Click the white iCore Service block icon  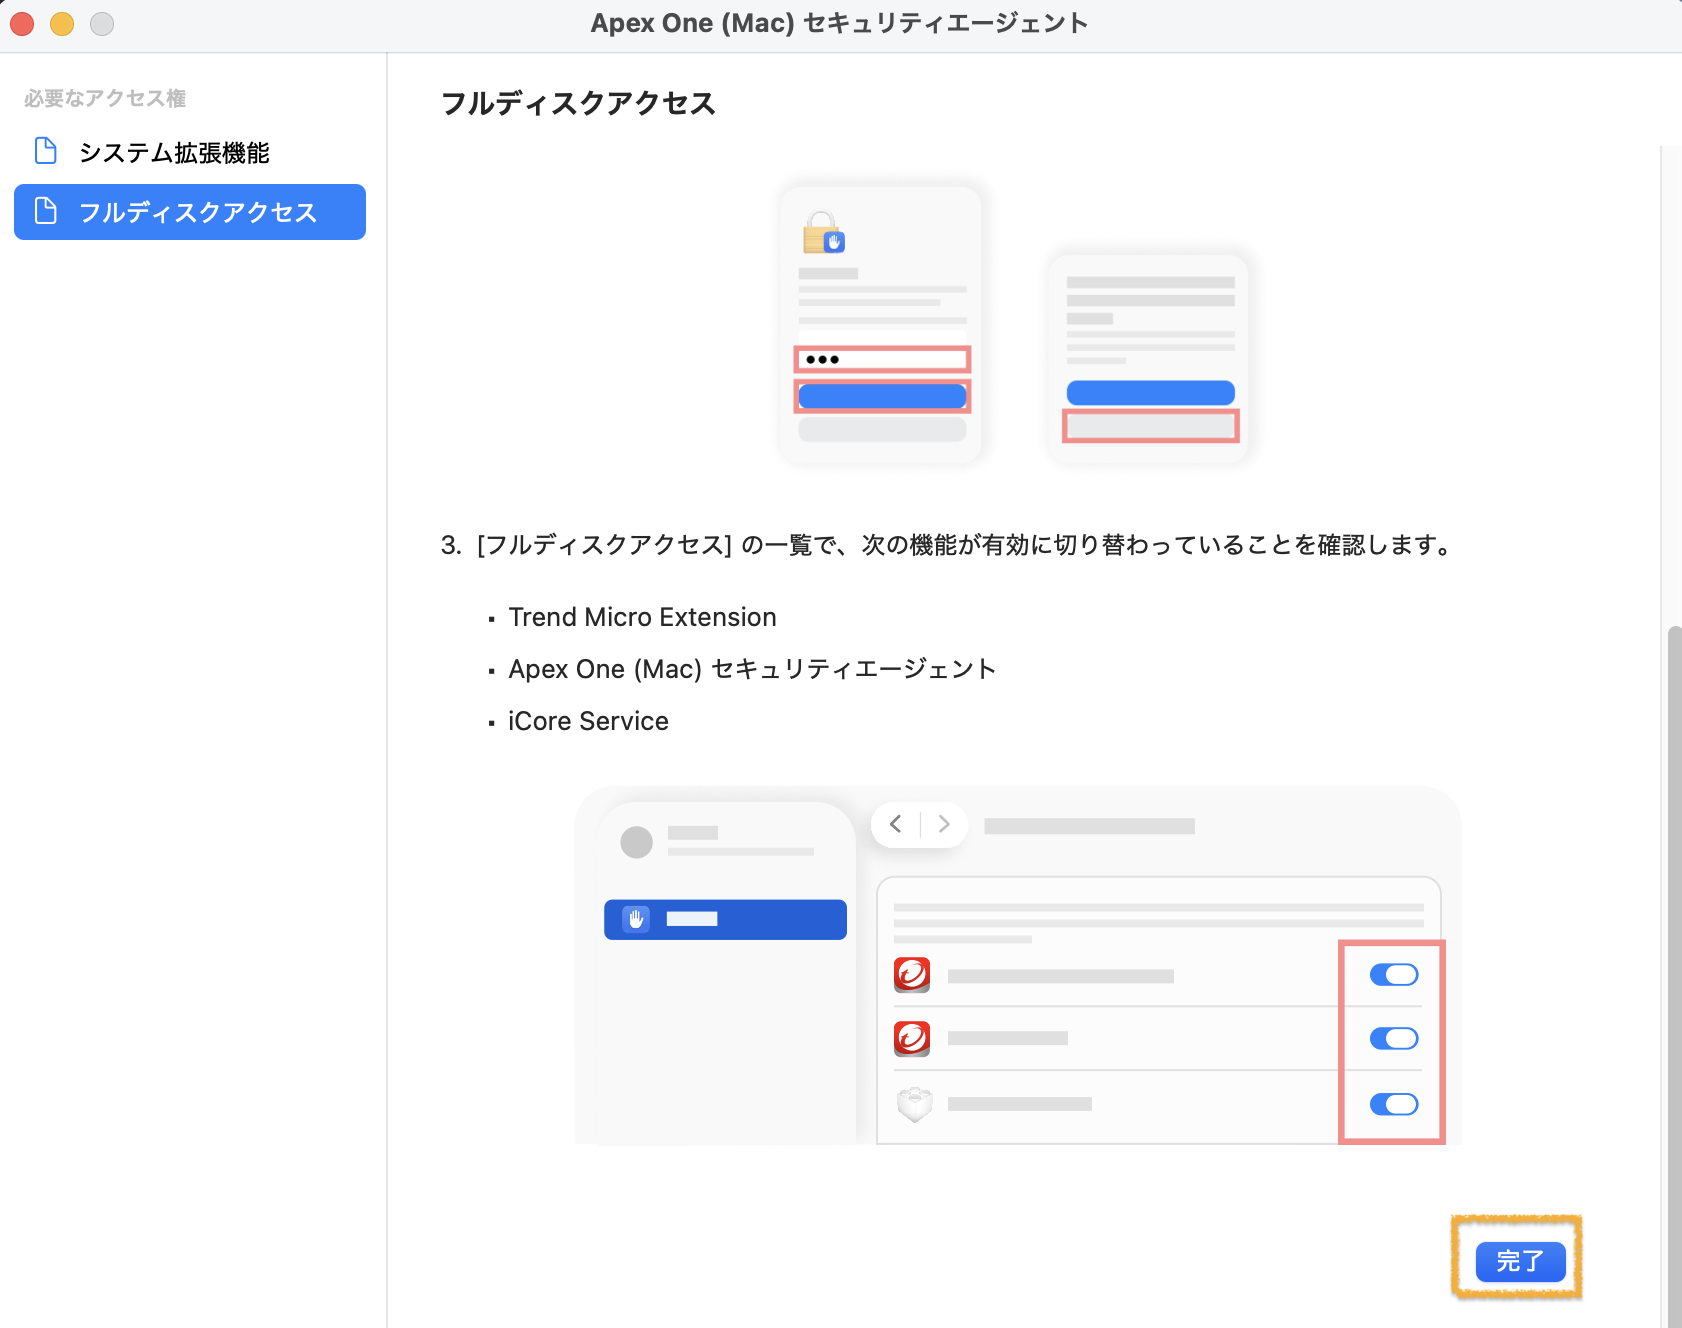(x=914, y=1104)
